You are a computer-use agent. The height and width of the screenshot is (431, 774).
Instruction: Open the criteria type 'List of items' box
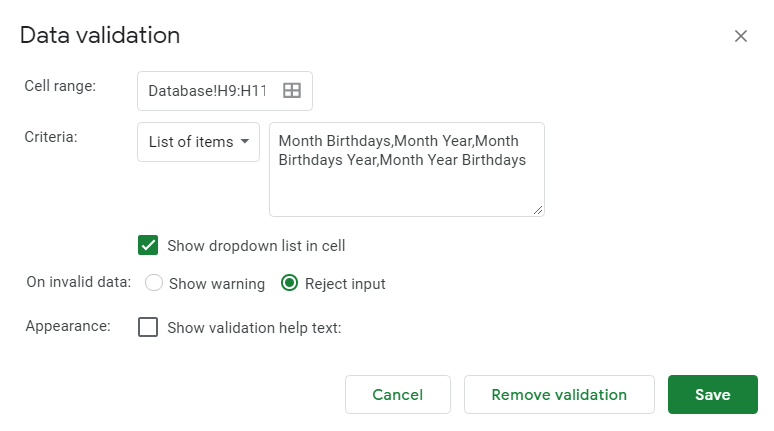click(x=198, y=142)
